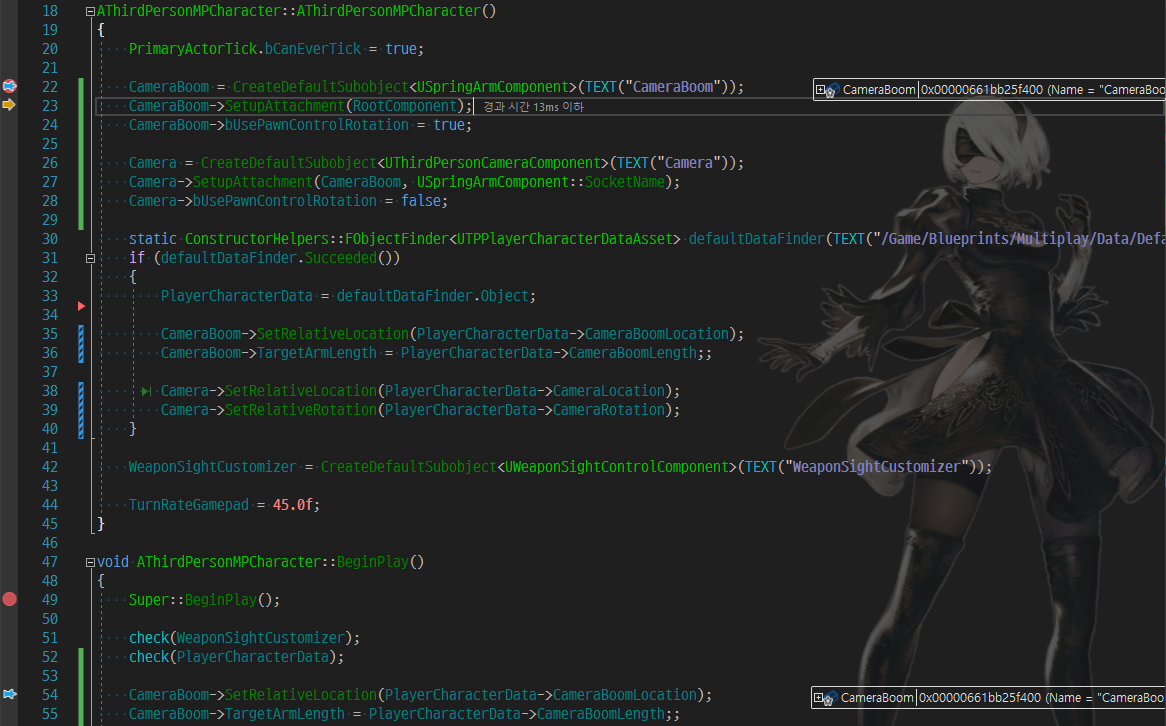
Task: Click the blue change bar beside line 35
Action: pyautogui.click(x=80, y=333)
